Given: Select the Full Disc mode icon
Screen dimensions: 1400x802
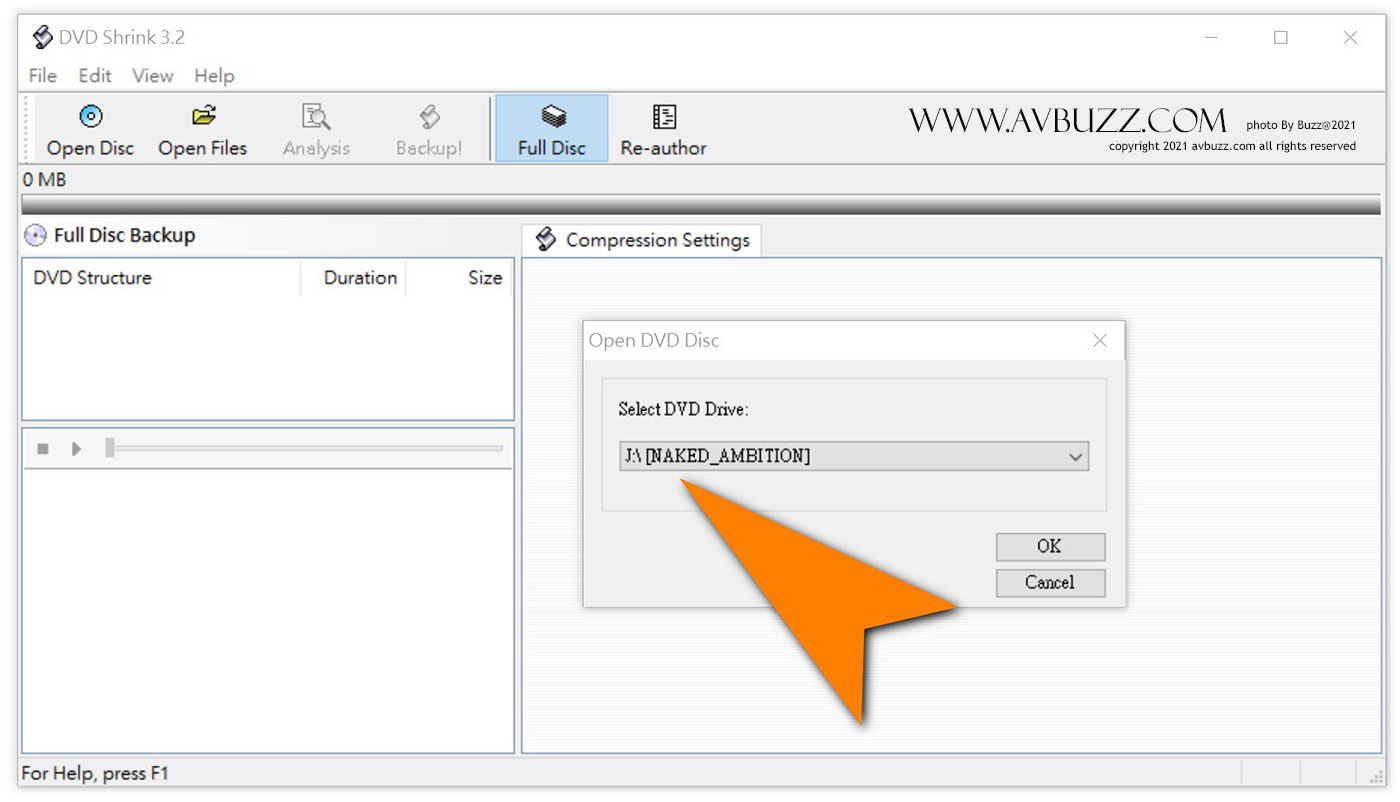Looking at the screenshot, I should pos(552,117).
